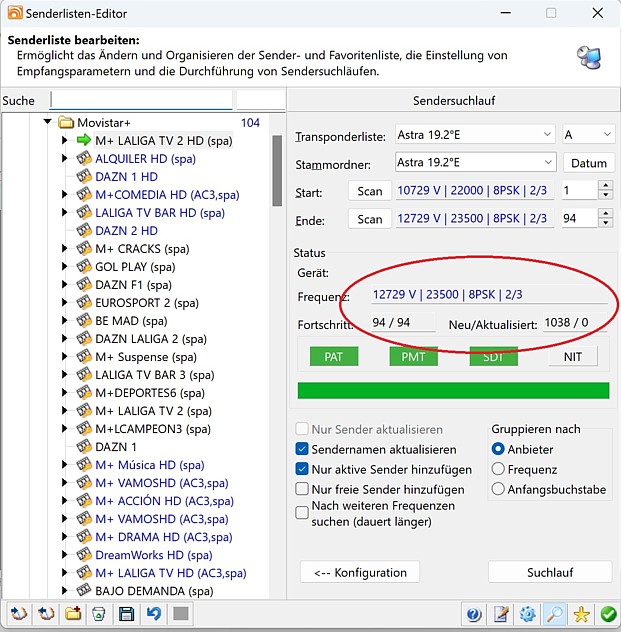621x632 pixels.
Task: Click the yellow favorites star icon
Action: 582,614
